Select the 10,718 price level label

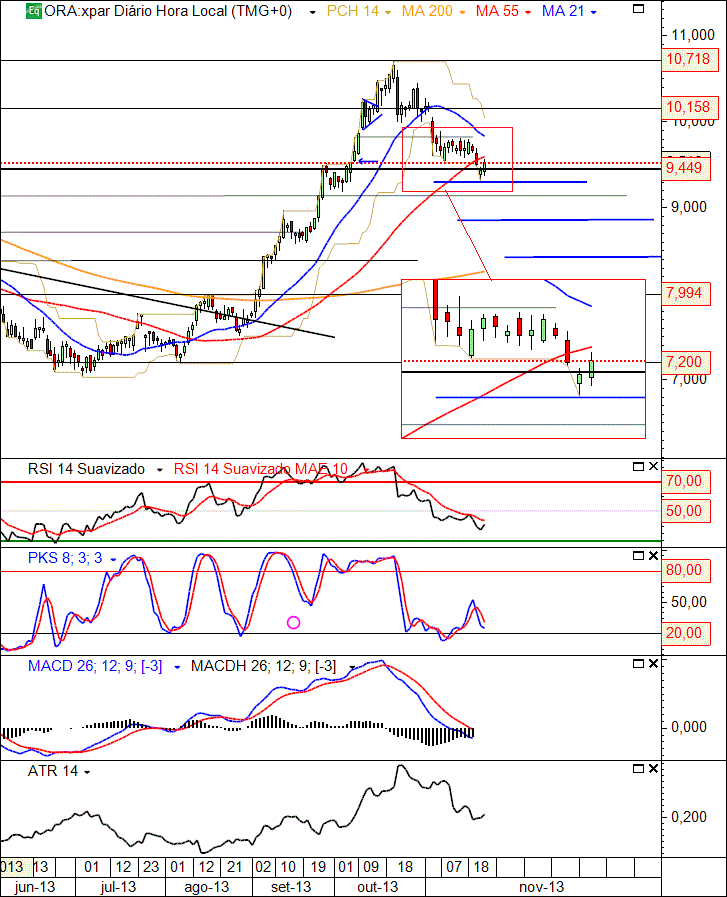[x=690, y=59]
